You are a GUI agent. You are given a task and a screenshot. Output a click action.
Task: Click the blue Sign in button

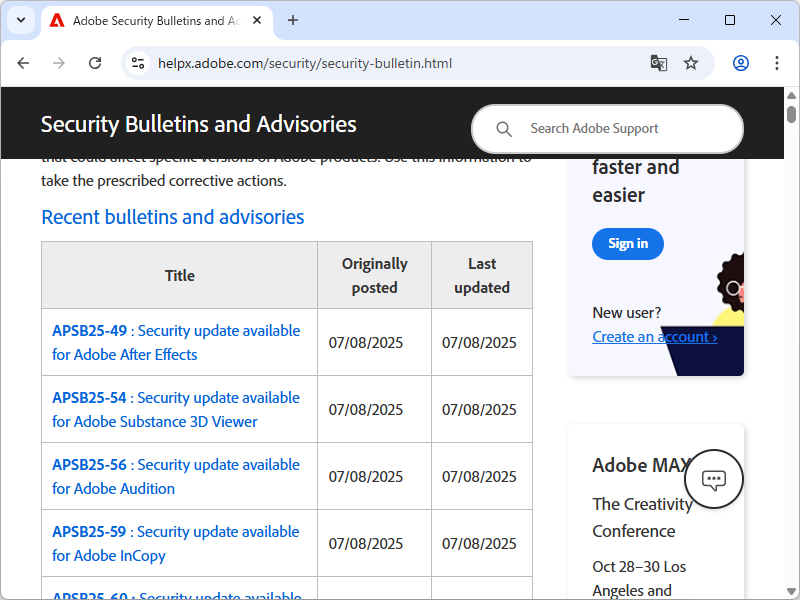[628, 243]
